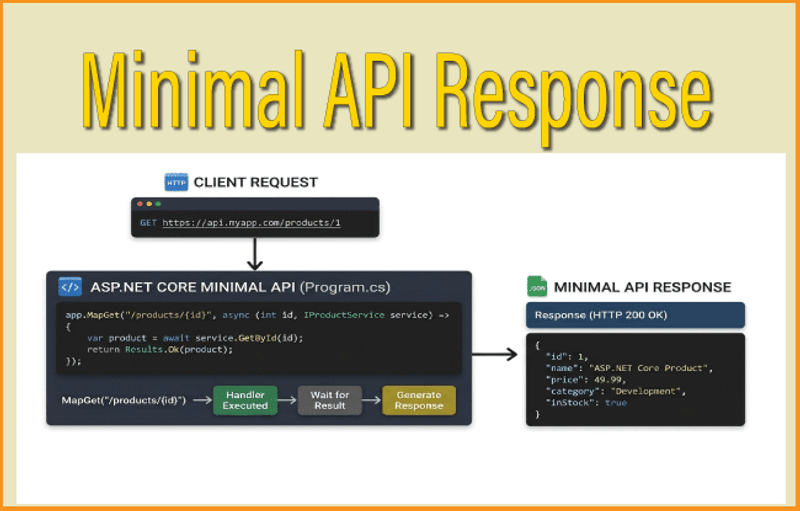Click the app.MapGet code line
The width and height of the screenshot is (800, 511).
257,315
